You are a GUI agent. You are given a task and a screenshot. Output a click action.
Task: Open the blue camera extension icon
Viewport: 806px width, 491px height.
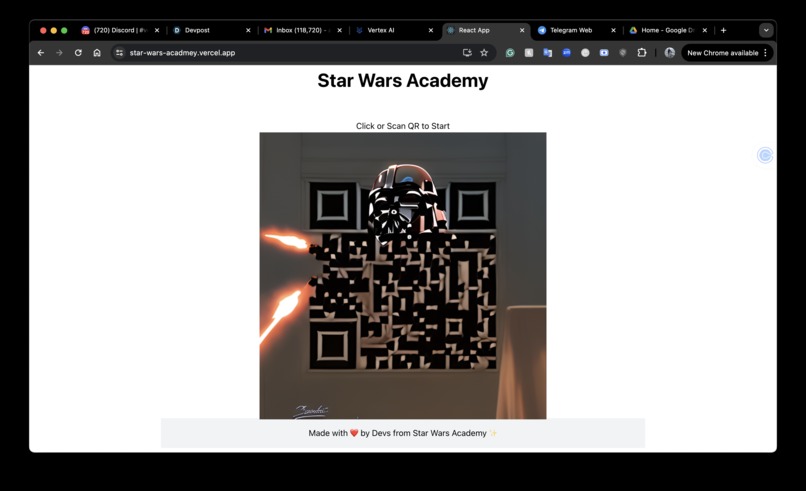pos(604,52)
